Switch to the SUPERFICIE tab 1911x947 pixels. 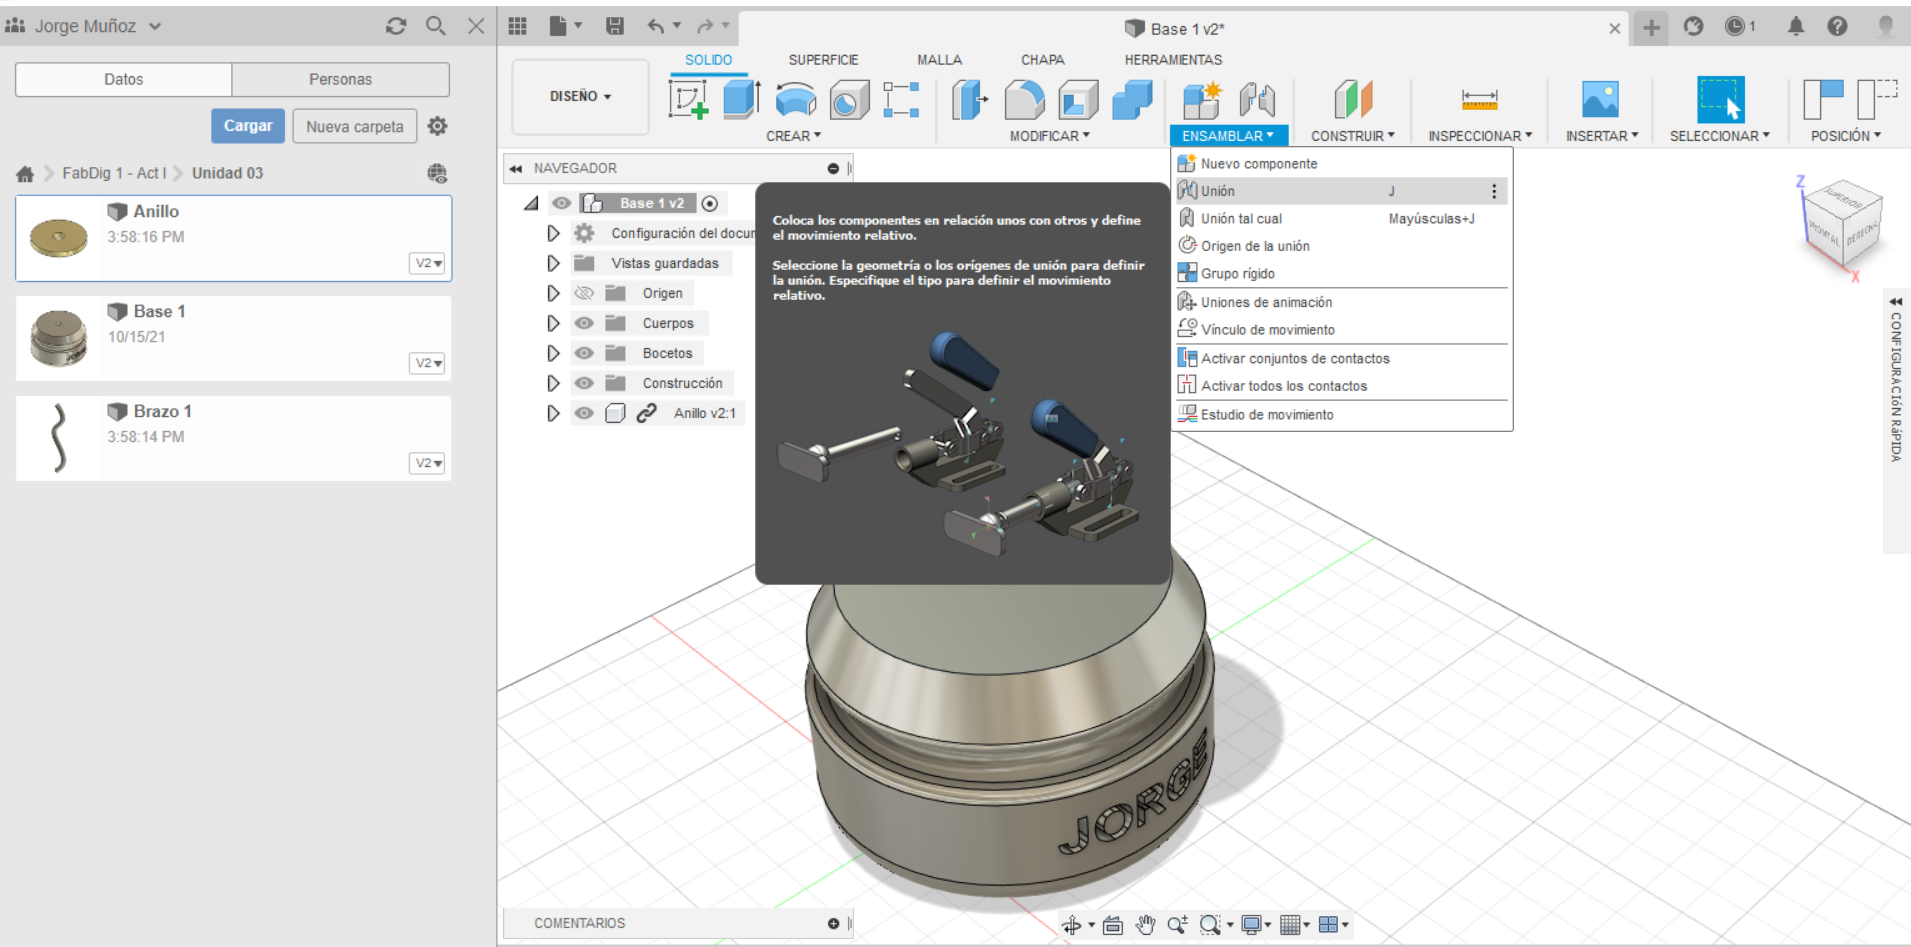tap(823, 60)
